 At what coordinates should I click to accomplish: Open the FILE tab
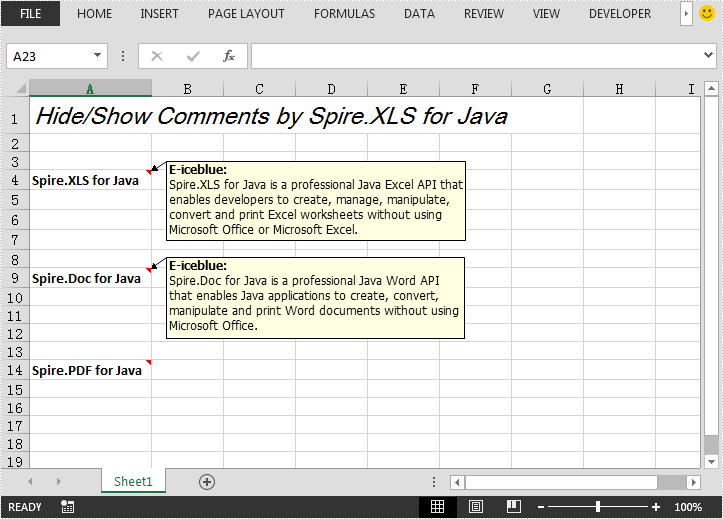coord(30,14)
